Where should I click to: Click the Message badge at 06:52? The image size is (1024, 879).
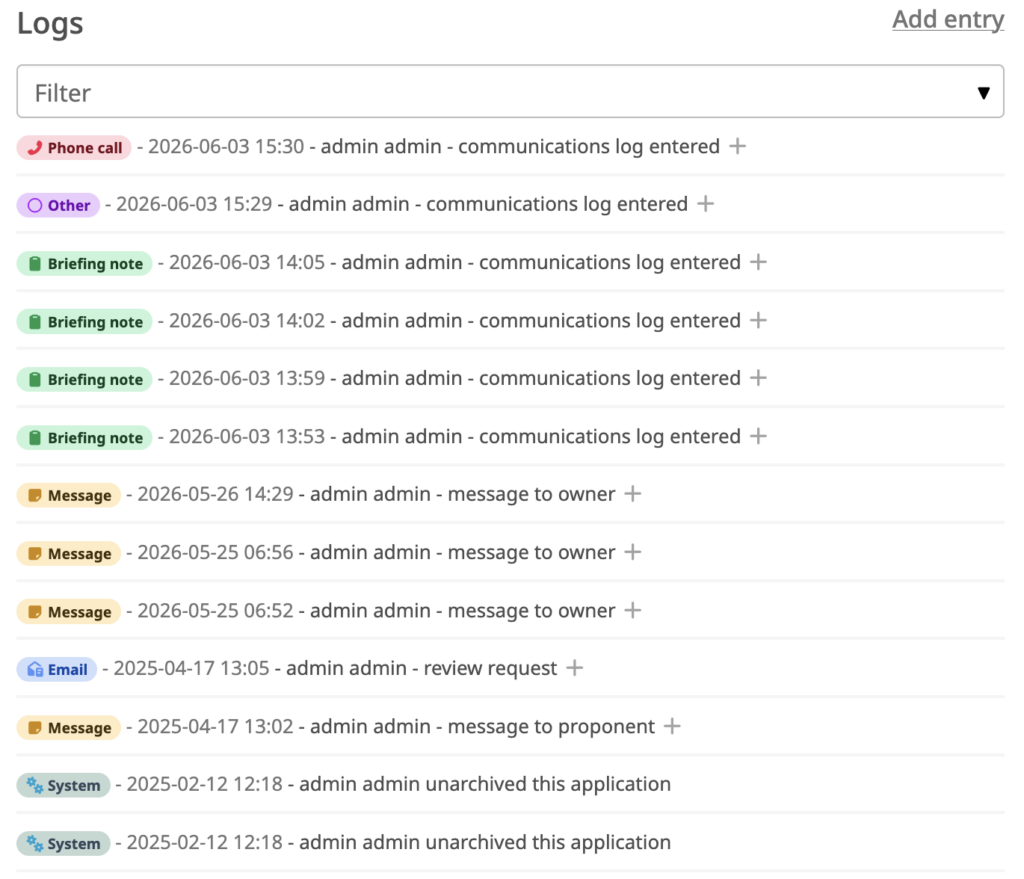(x=69, y=611)
